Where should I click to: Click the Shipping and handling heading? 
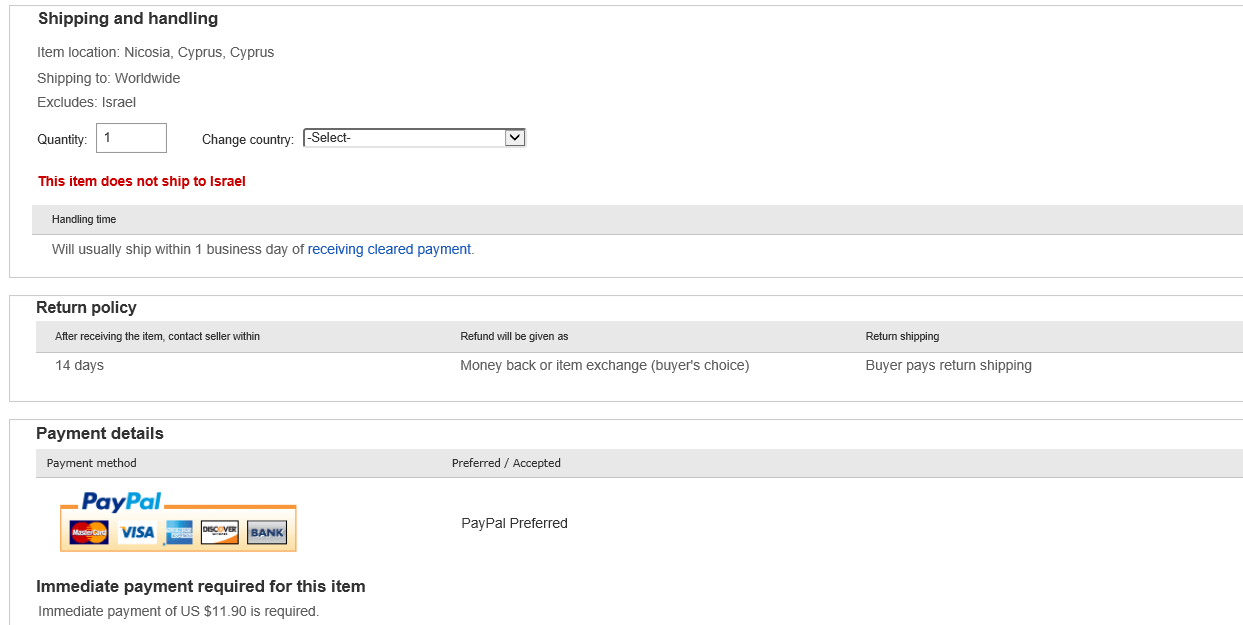coord(128,19)
